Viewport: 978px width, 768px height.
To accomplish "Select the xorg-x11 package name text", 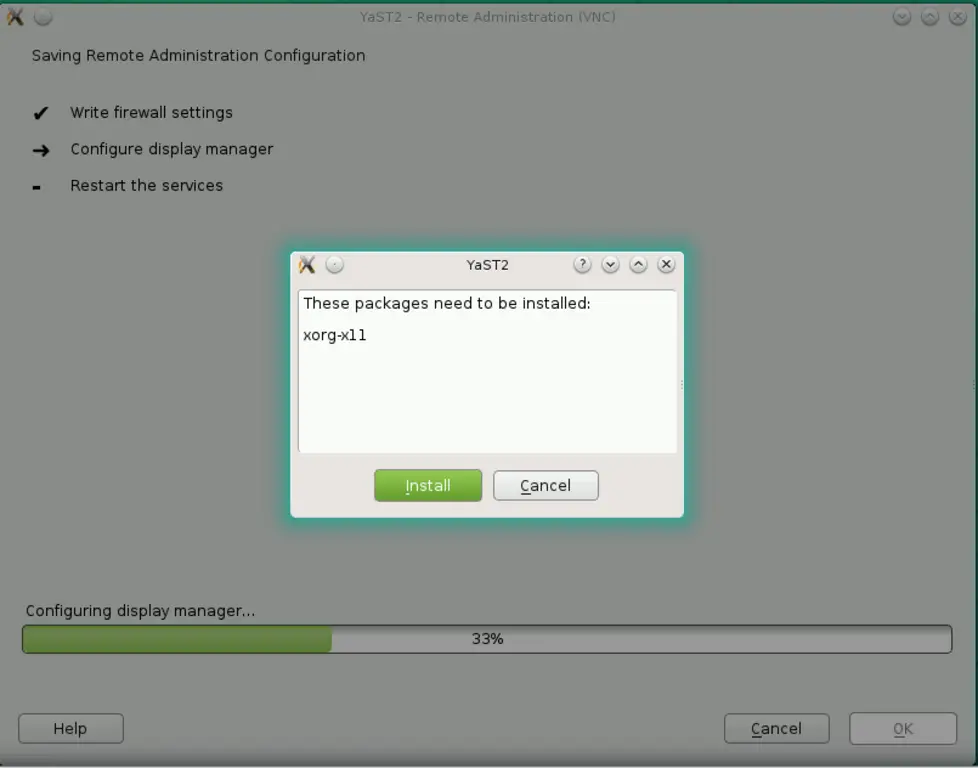I will pos(334,335).
